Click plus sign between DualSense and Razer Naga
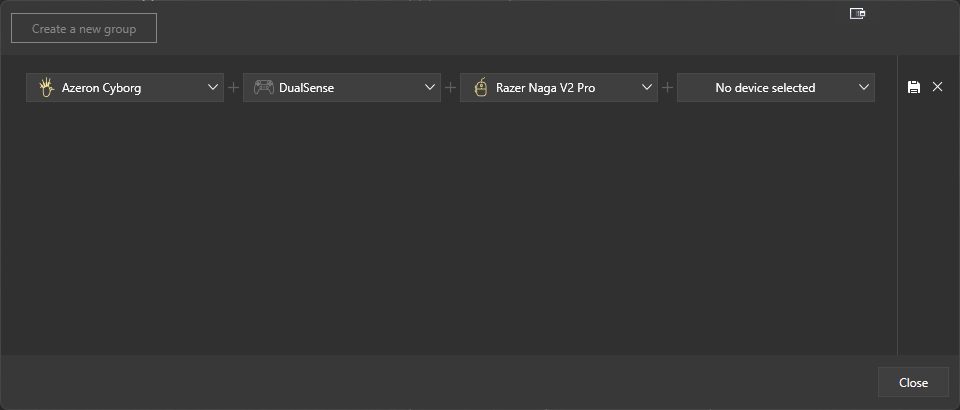Image resolution: width=960 pixels, height=410 pixels. (451, 88)
